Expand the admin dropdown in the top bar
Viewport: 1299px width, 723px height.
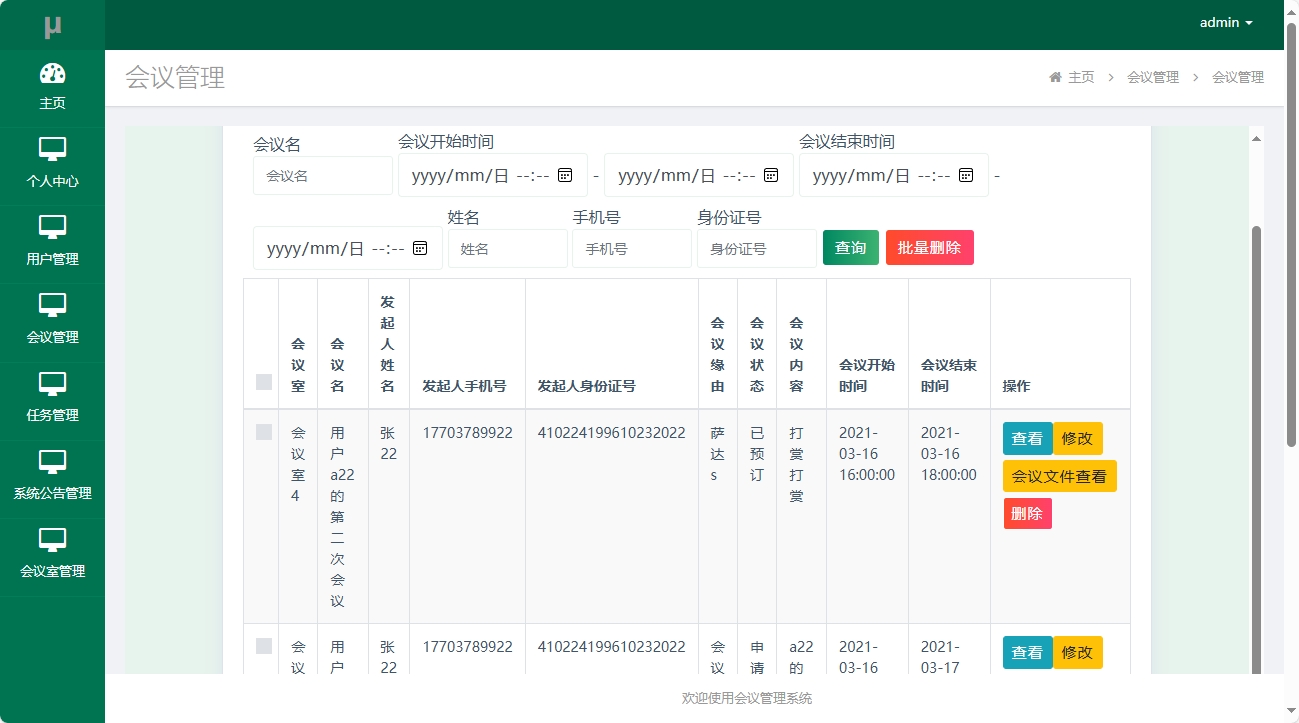[x=1224, y=22]
